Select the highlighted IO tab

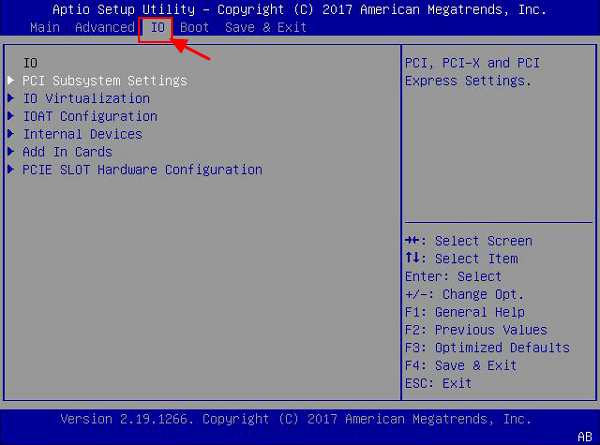click(x=157, y=27)
